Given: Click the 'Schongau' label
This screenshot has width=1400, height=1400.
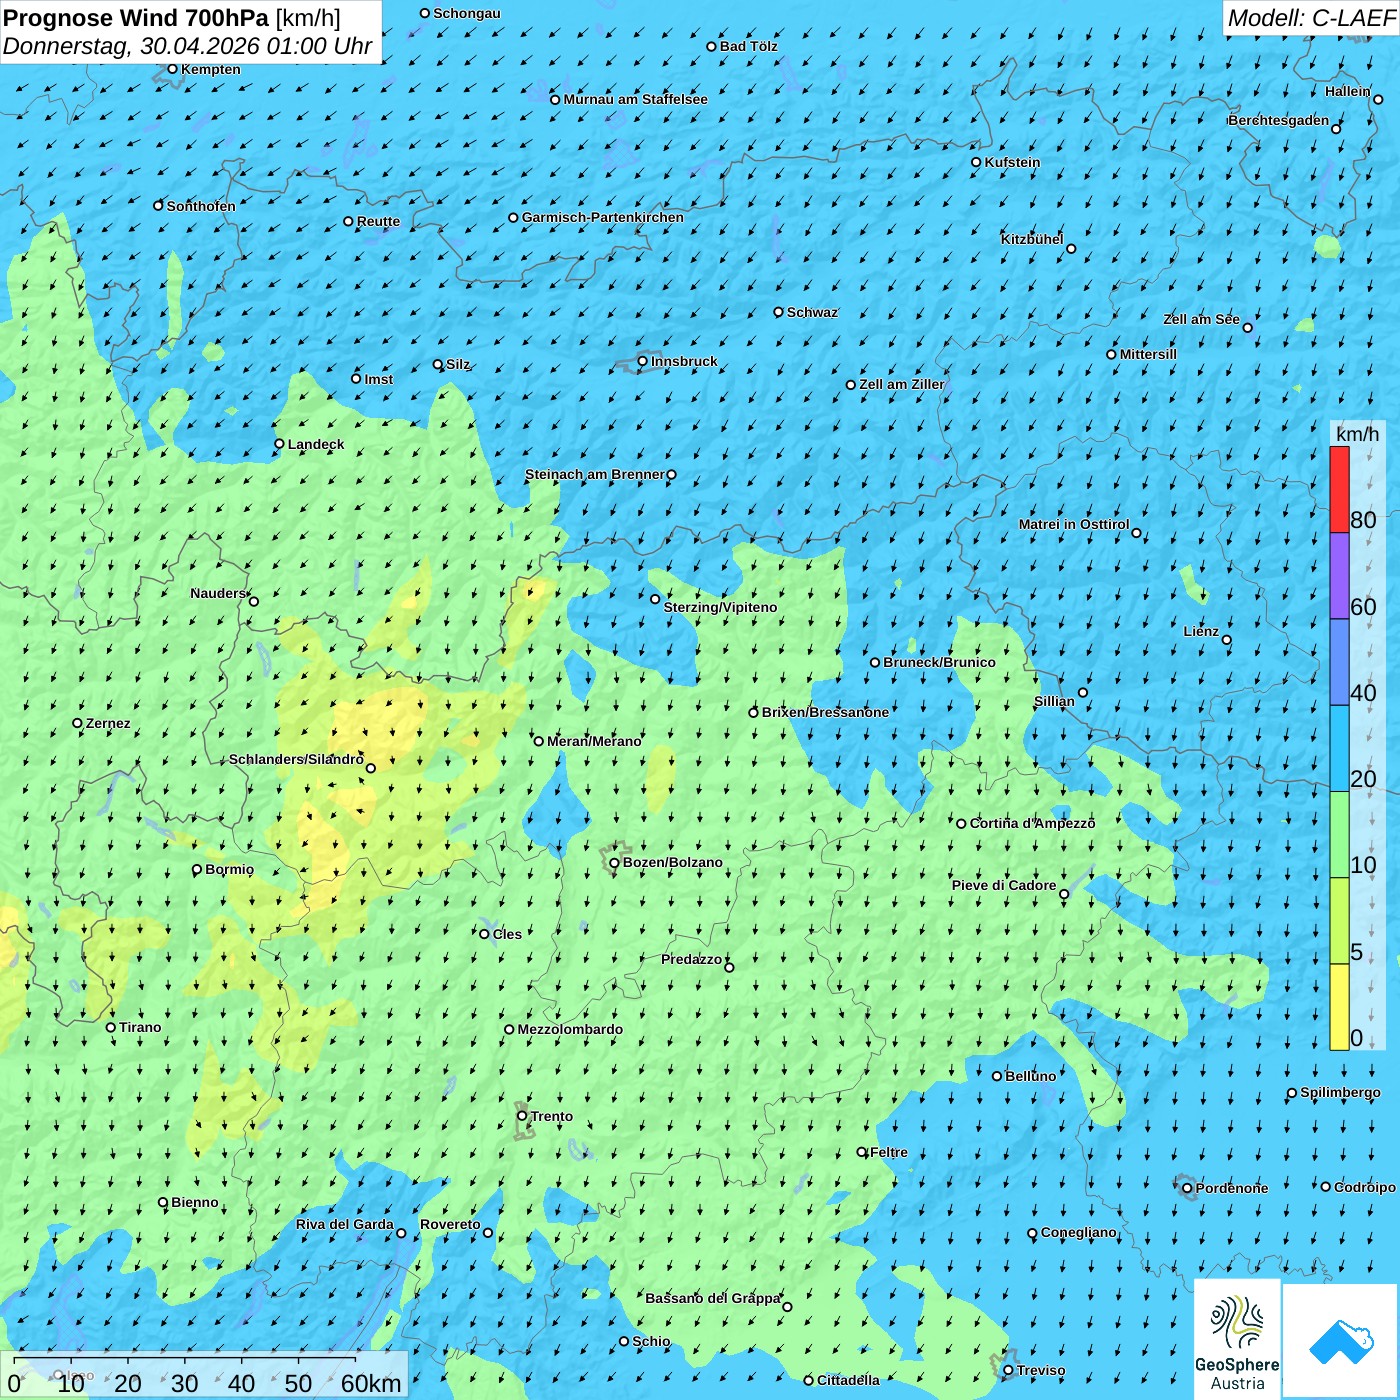Looking at the screenshot, I should (x=467, y=13).
